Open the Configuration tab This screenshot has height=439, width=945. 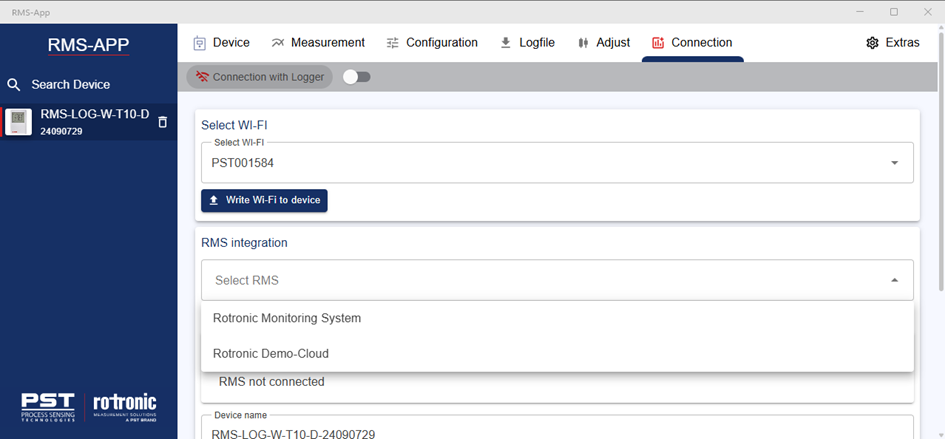tap(432, 43)
